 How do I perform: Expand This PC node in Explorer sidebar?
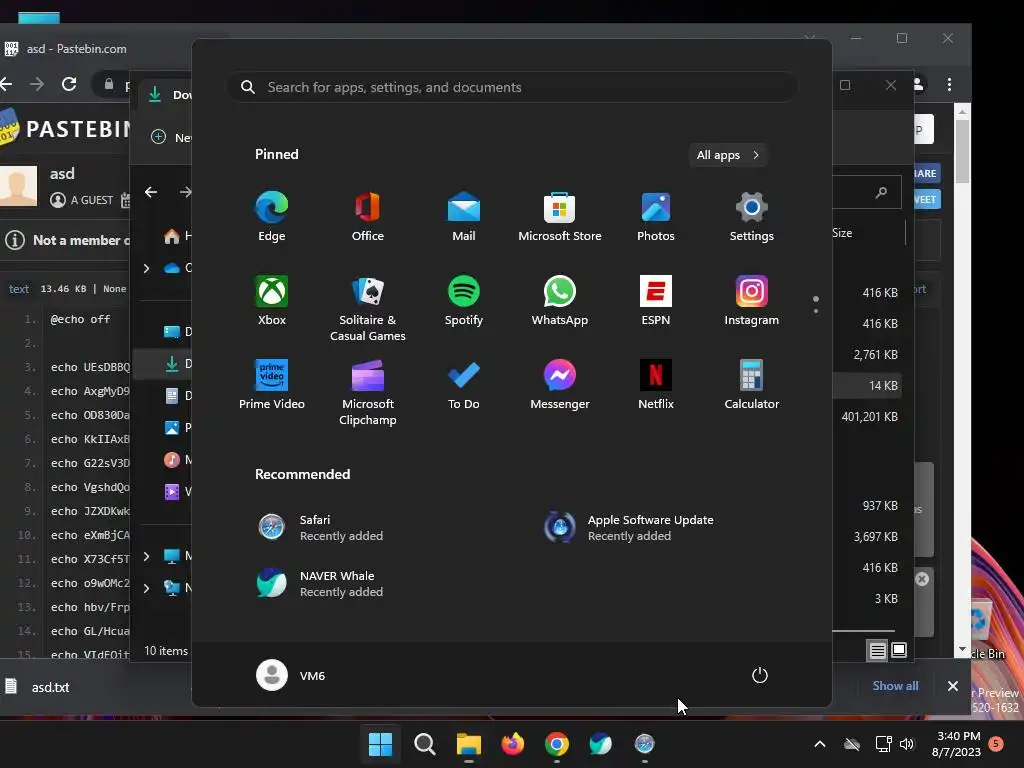(x=146, y=556)
